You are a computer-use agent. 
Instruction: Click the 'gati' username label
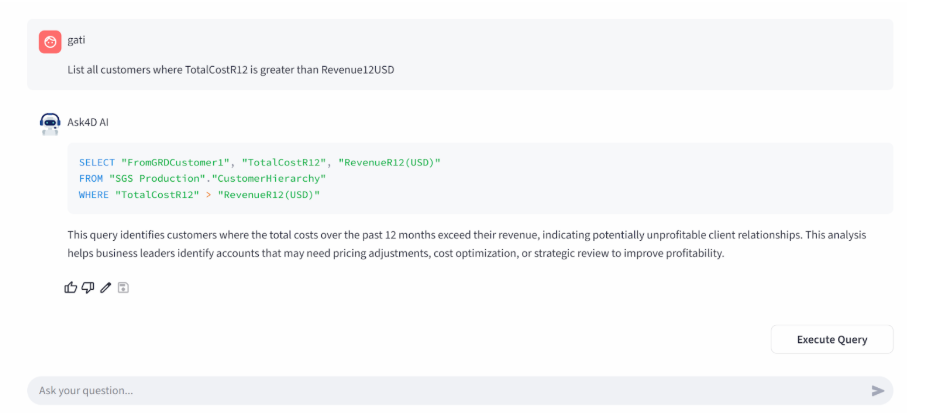pyautogui.click(x=76, y=40)
